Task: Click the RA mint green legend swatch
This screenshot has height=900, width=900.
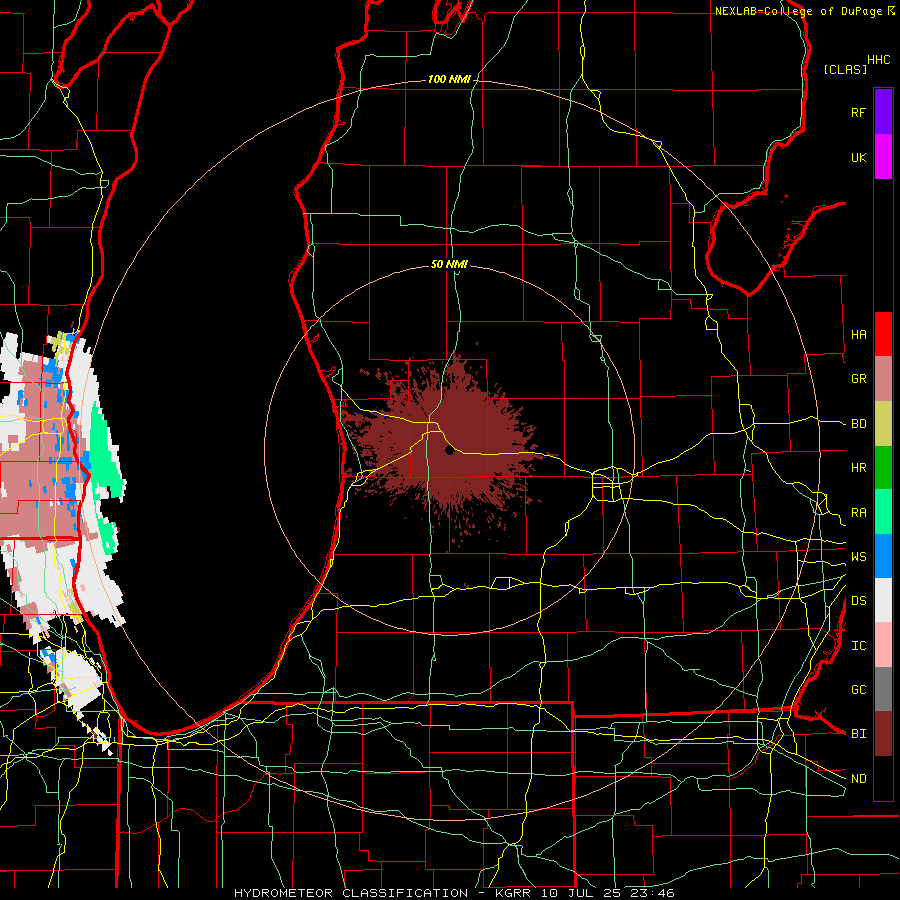Action: coord(883,512)
